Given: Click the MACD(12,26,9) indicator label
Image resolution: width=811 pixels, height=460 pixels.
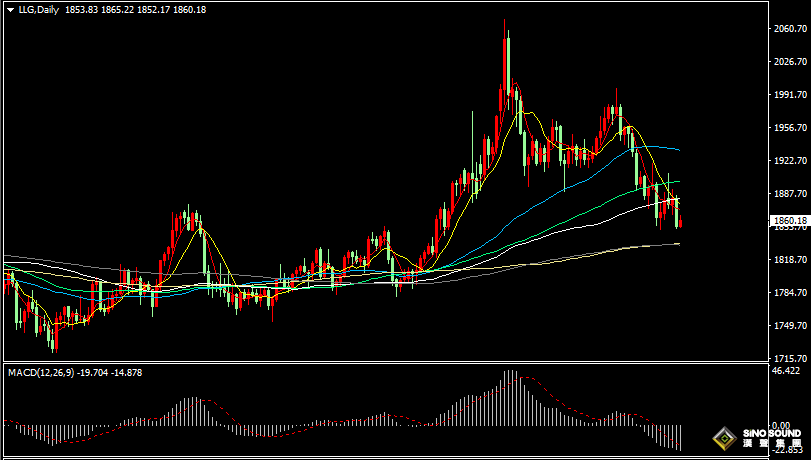Looking at the screenshot, I should click(x=40, y=373).
